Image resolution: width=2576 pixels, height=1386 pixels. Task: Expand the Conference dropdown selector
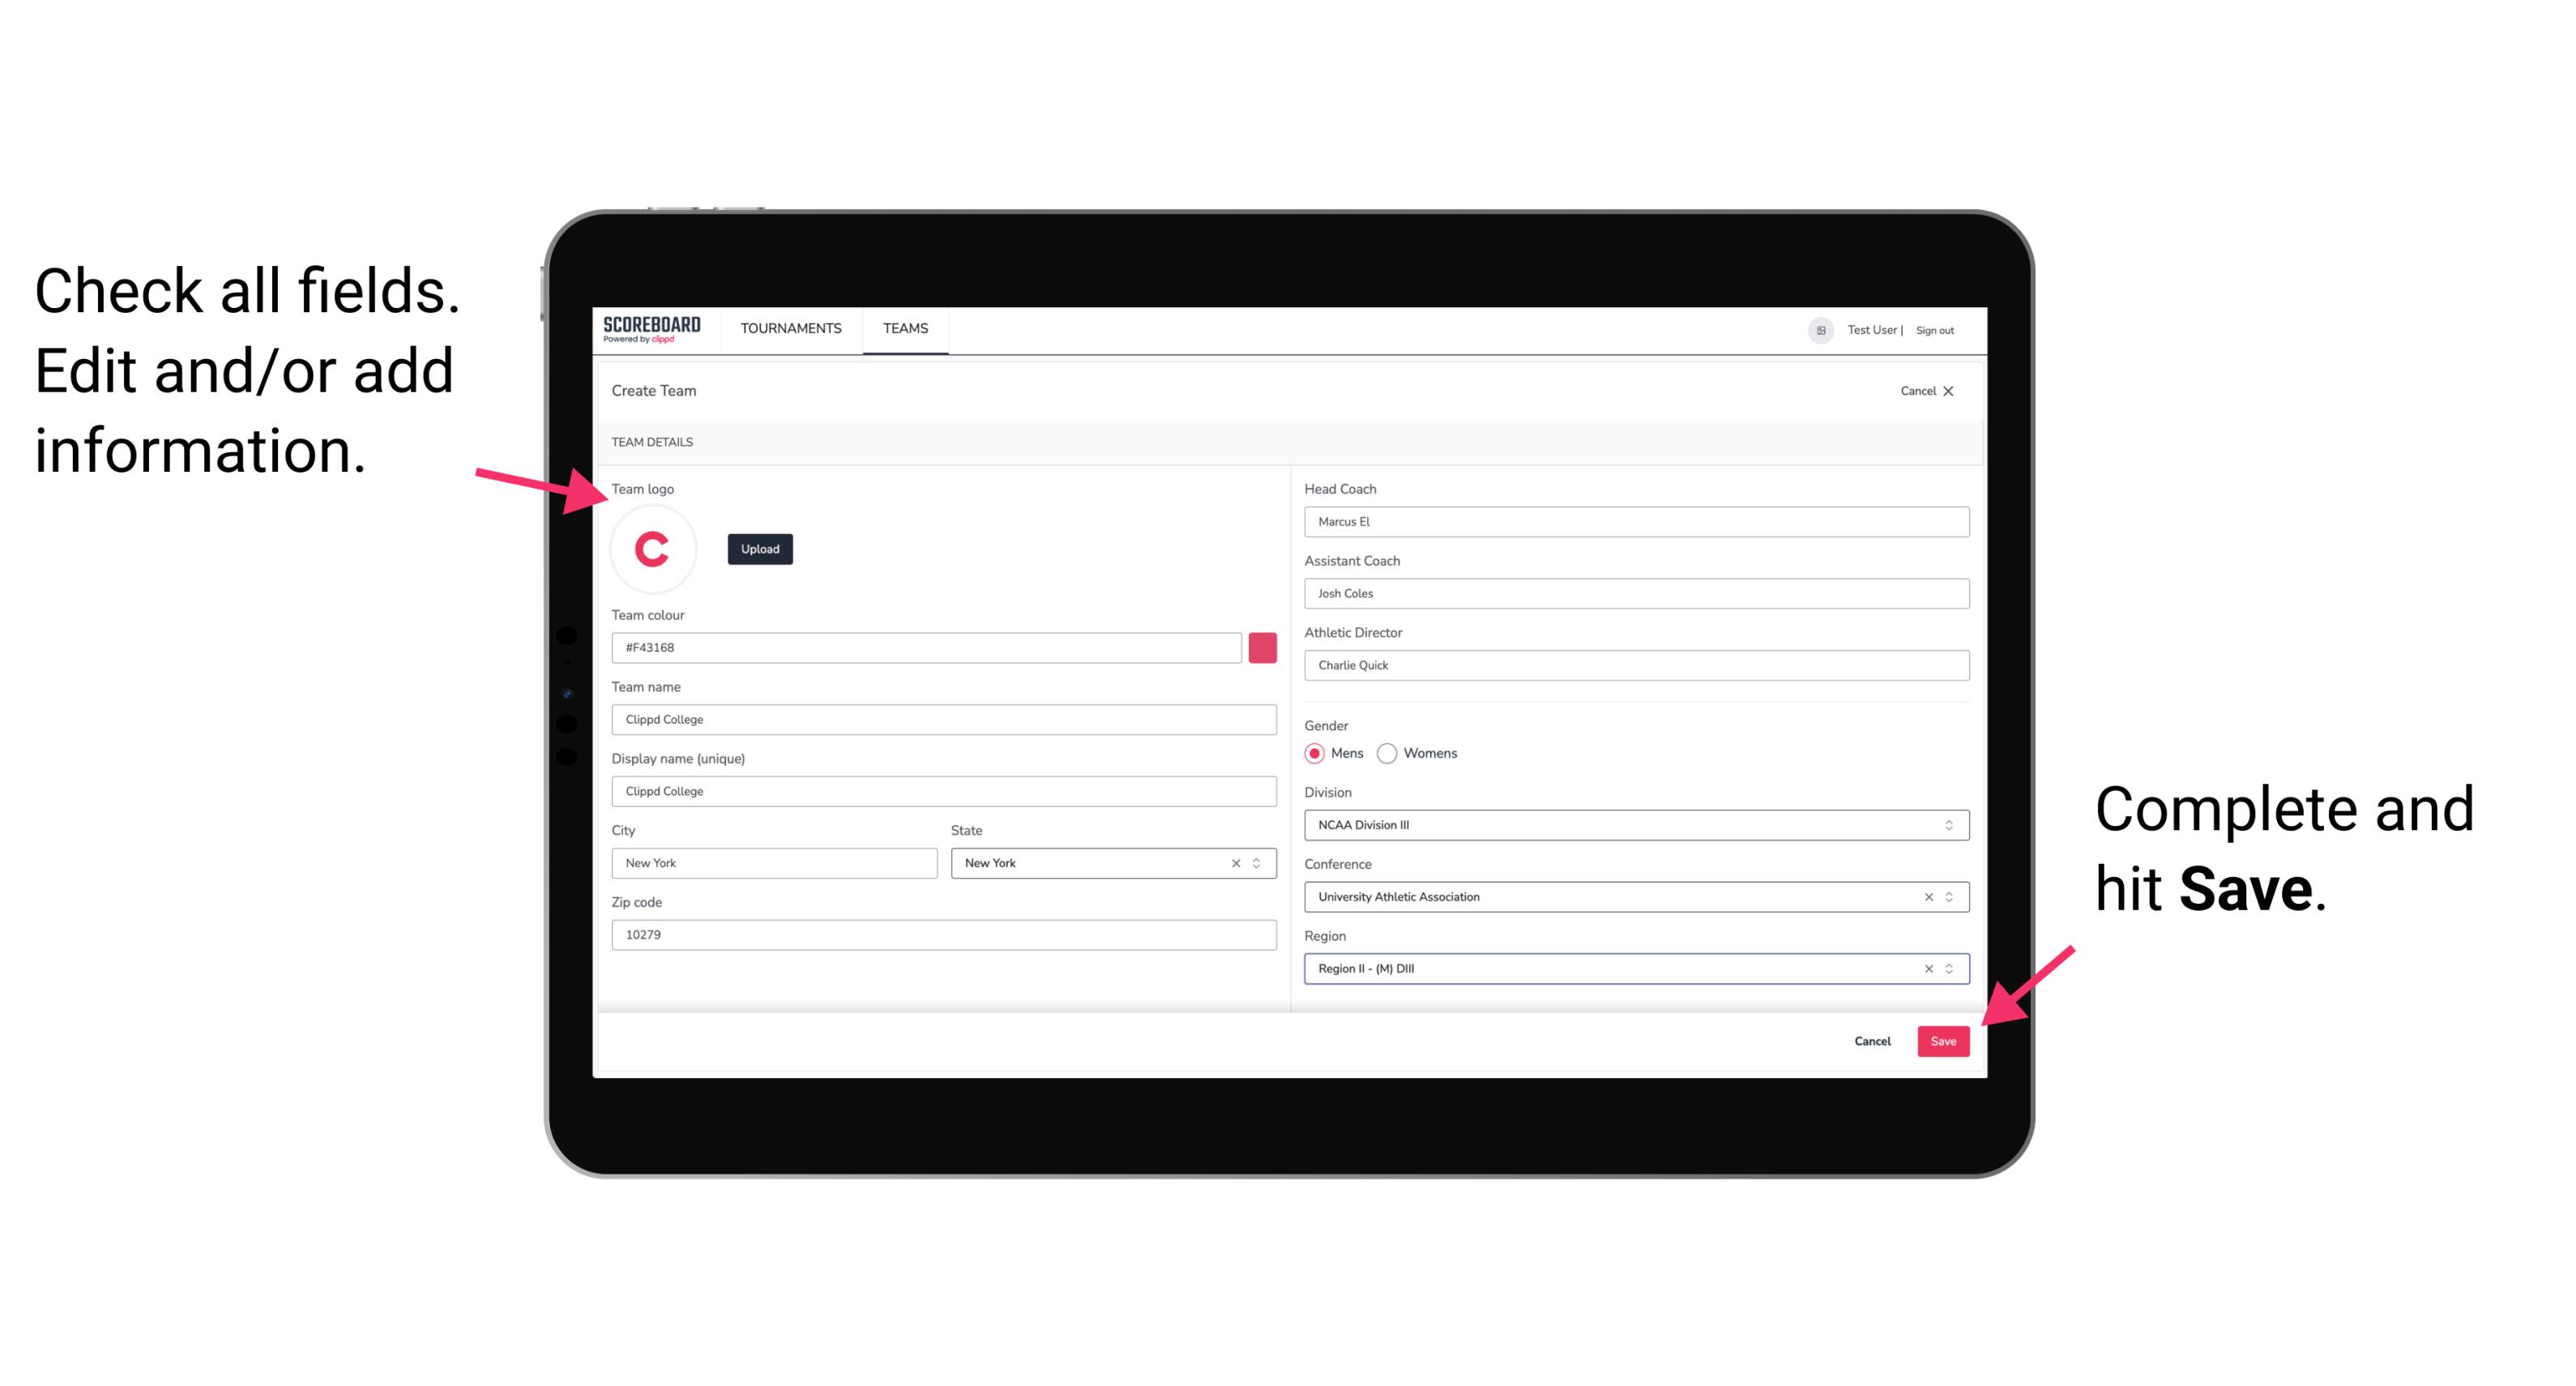1950,896
